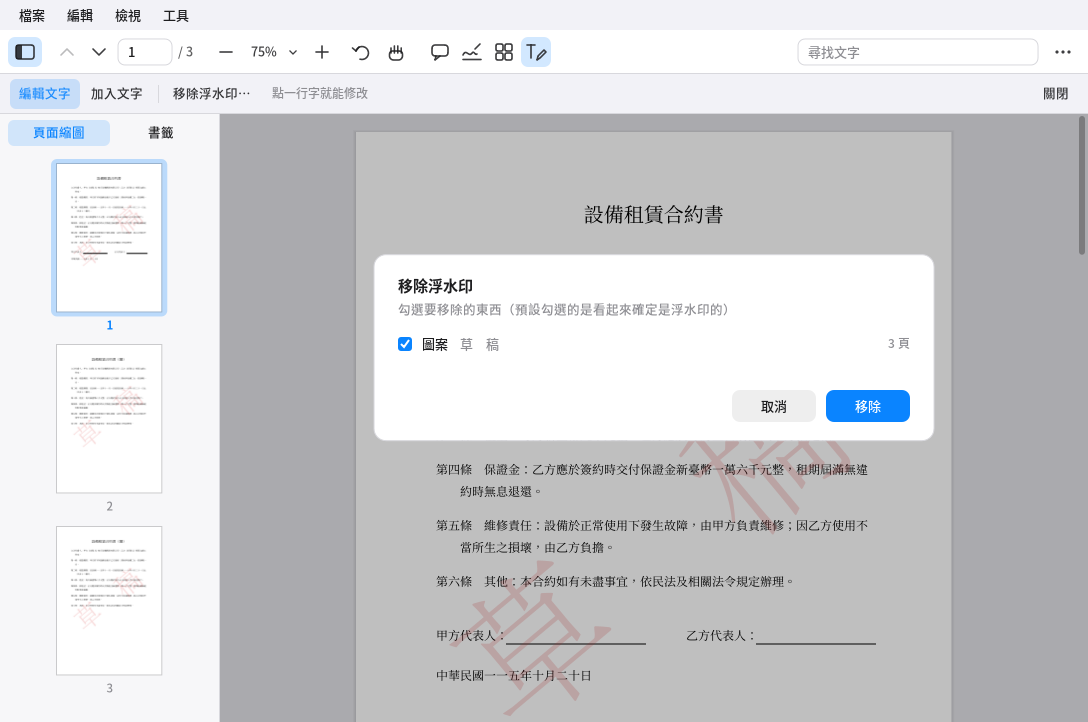Open the 檢視 menu
Image resolution: width=1088 pixels, height=722 pixels.
click(128, 15)
